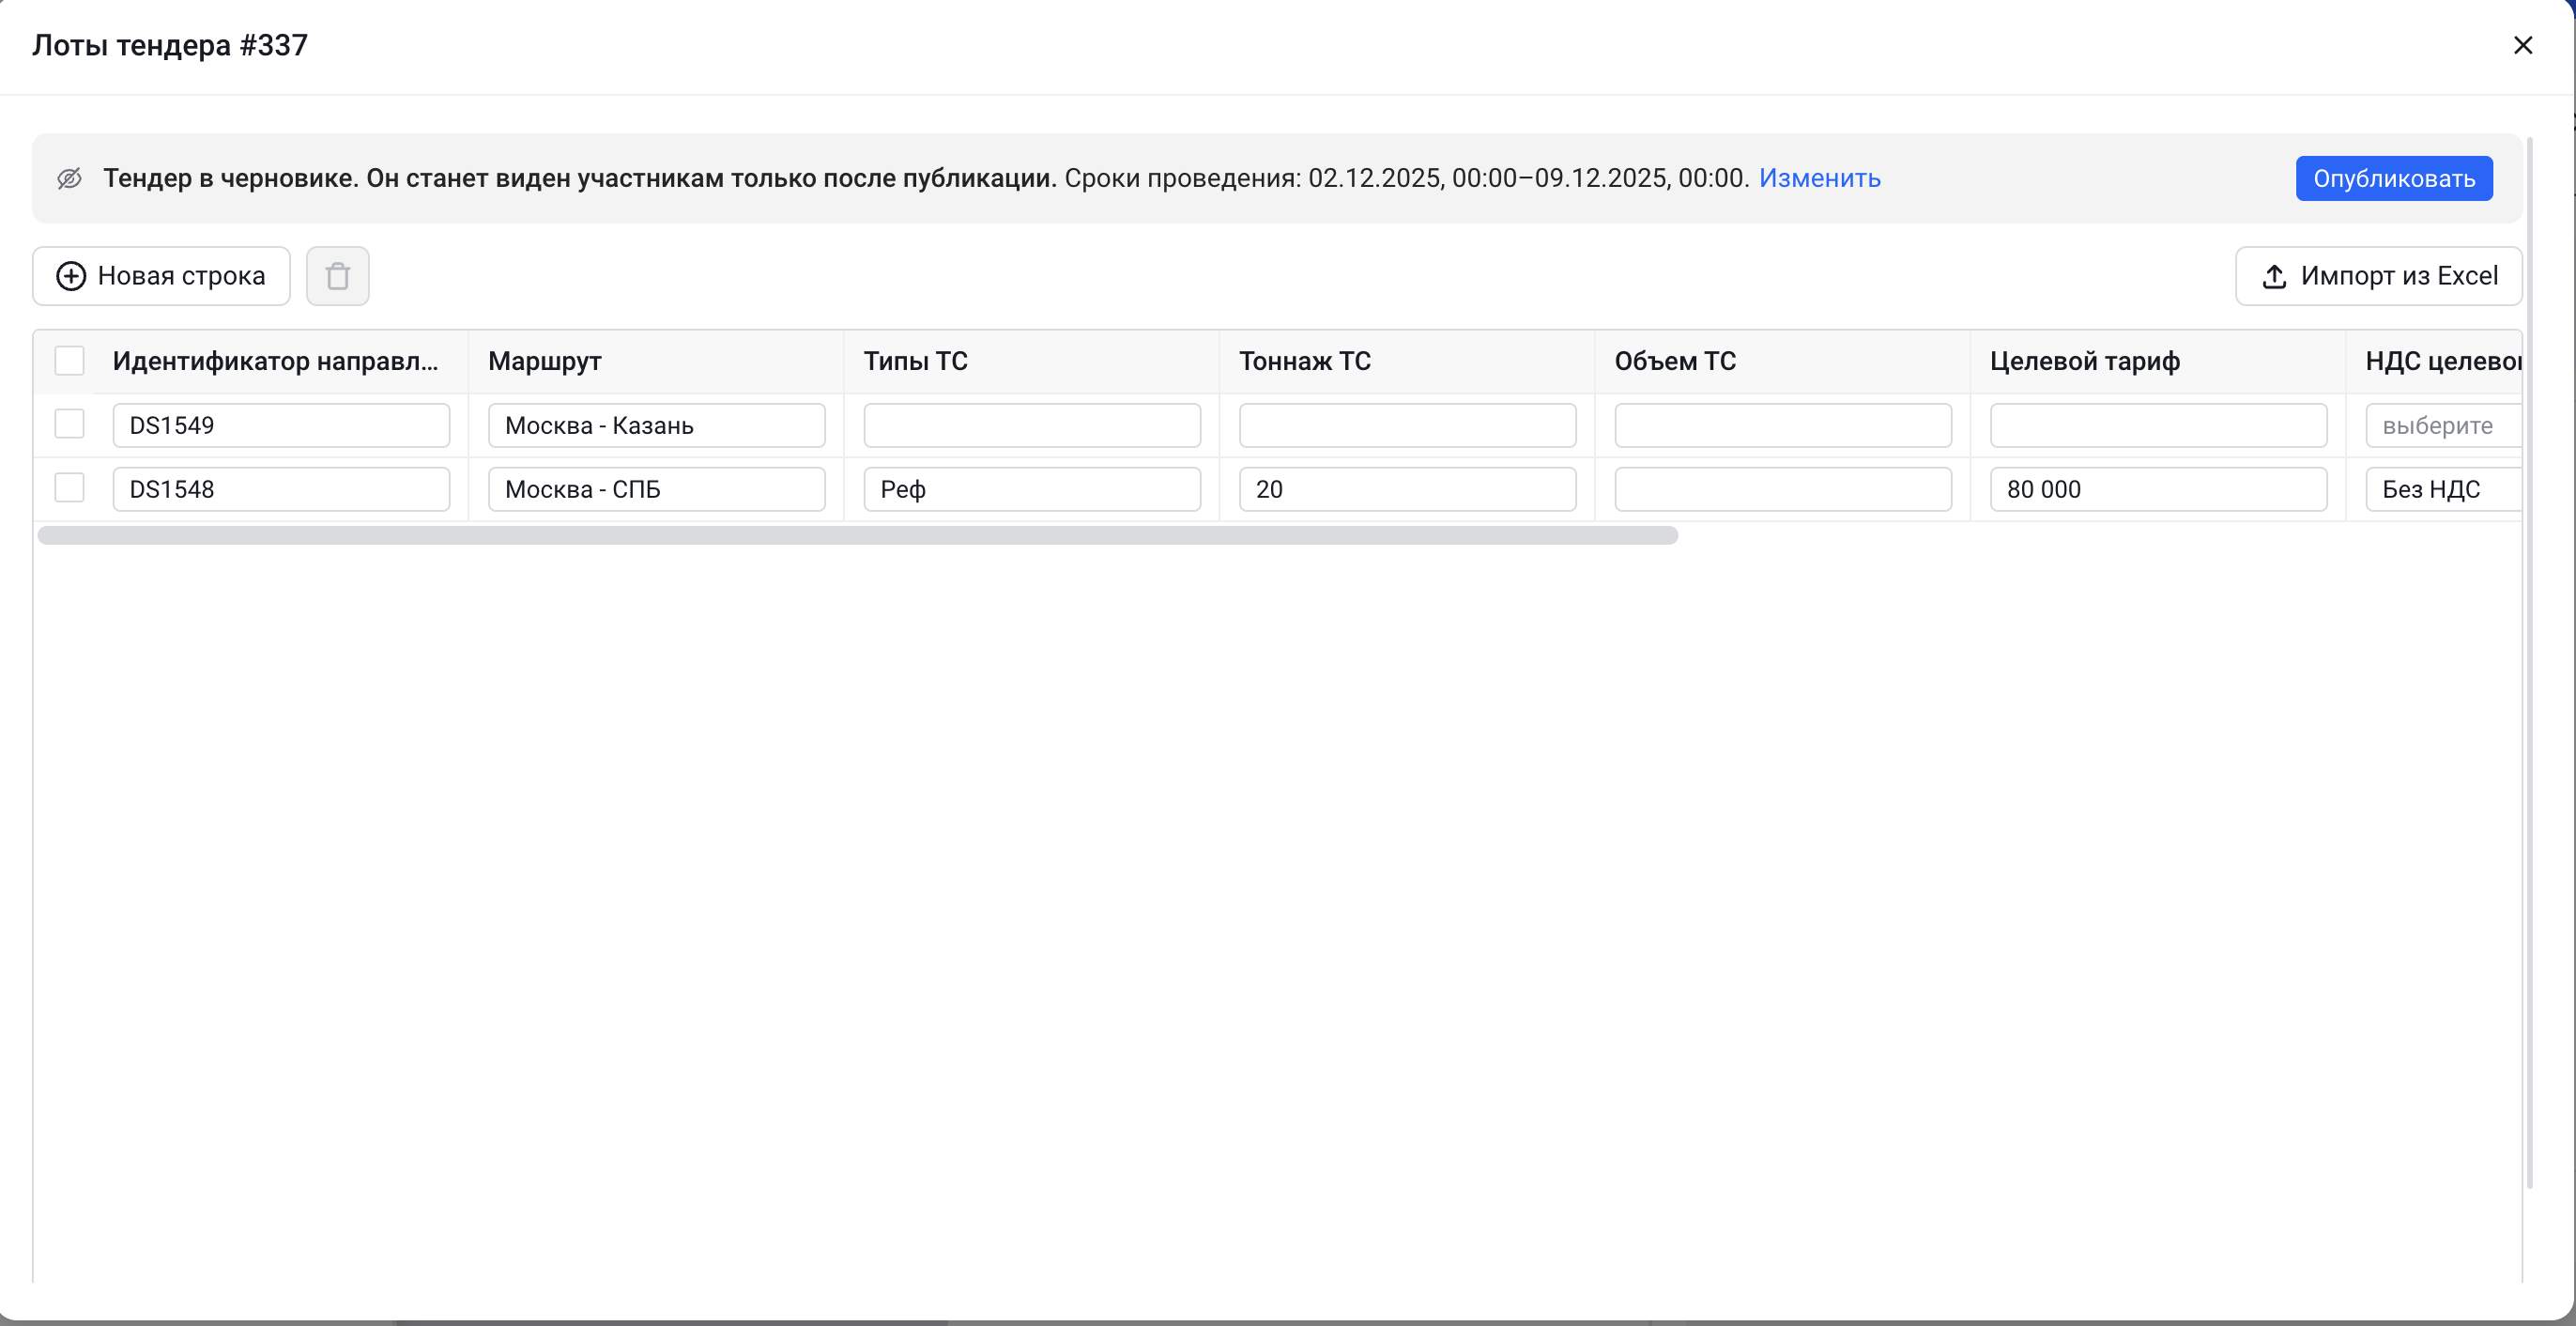Click the Целевой тариф column header

pyautogui.click(x=2084, y=361)
